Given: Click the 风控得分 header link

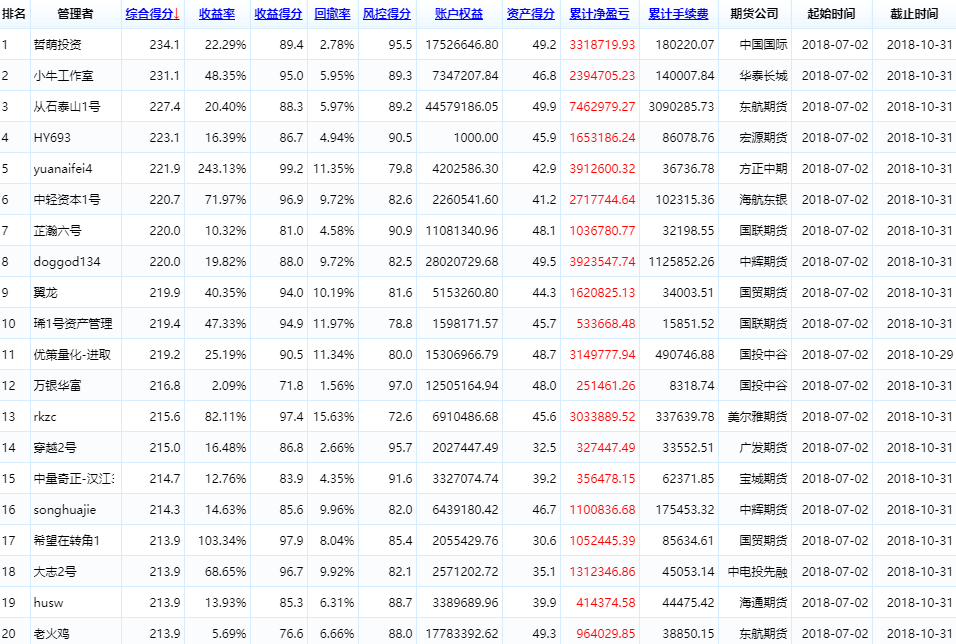Looking at the screenshot, I should tap(387, 14).
